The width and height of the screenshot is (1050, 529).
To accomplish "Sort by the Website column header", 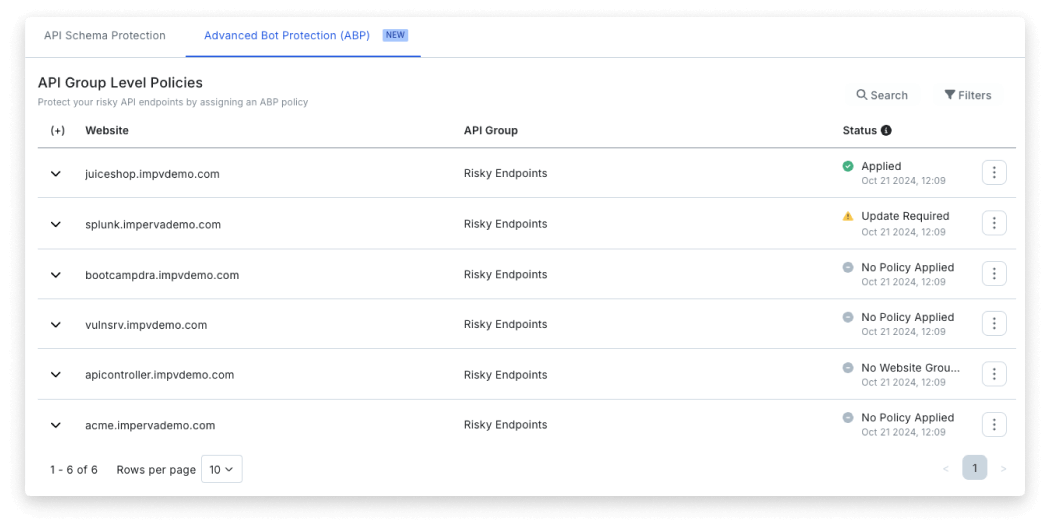I will coord(107,130).
